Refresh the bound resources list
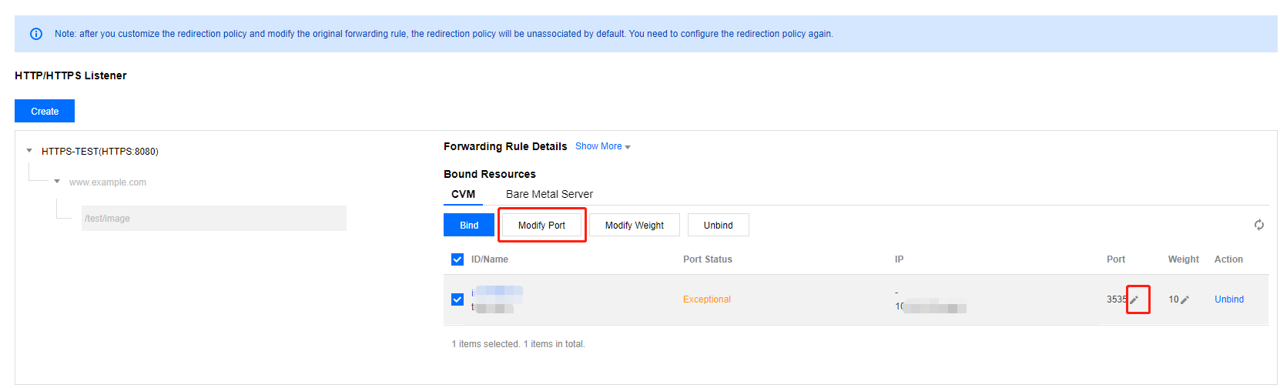 click(x=1259, y=225)
